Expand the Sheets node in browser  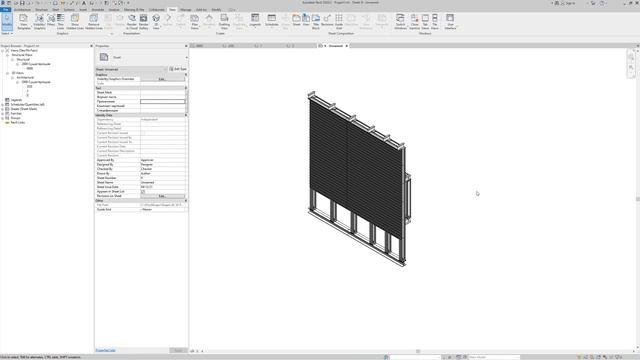pos(2,109)
